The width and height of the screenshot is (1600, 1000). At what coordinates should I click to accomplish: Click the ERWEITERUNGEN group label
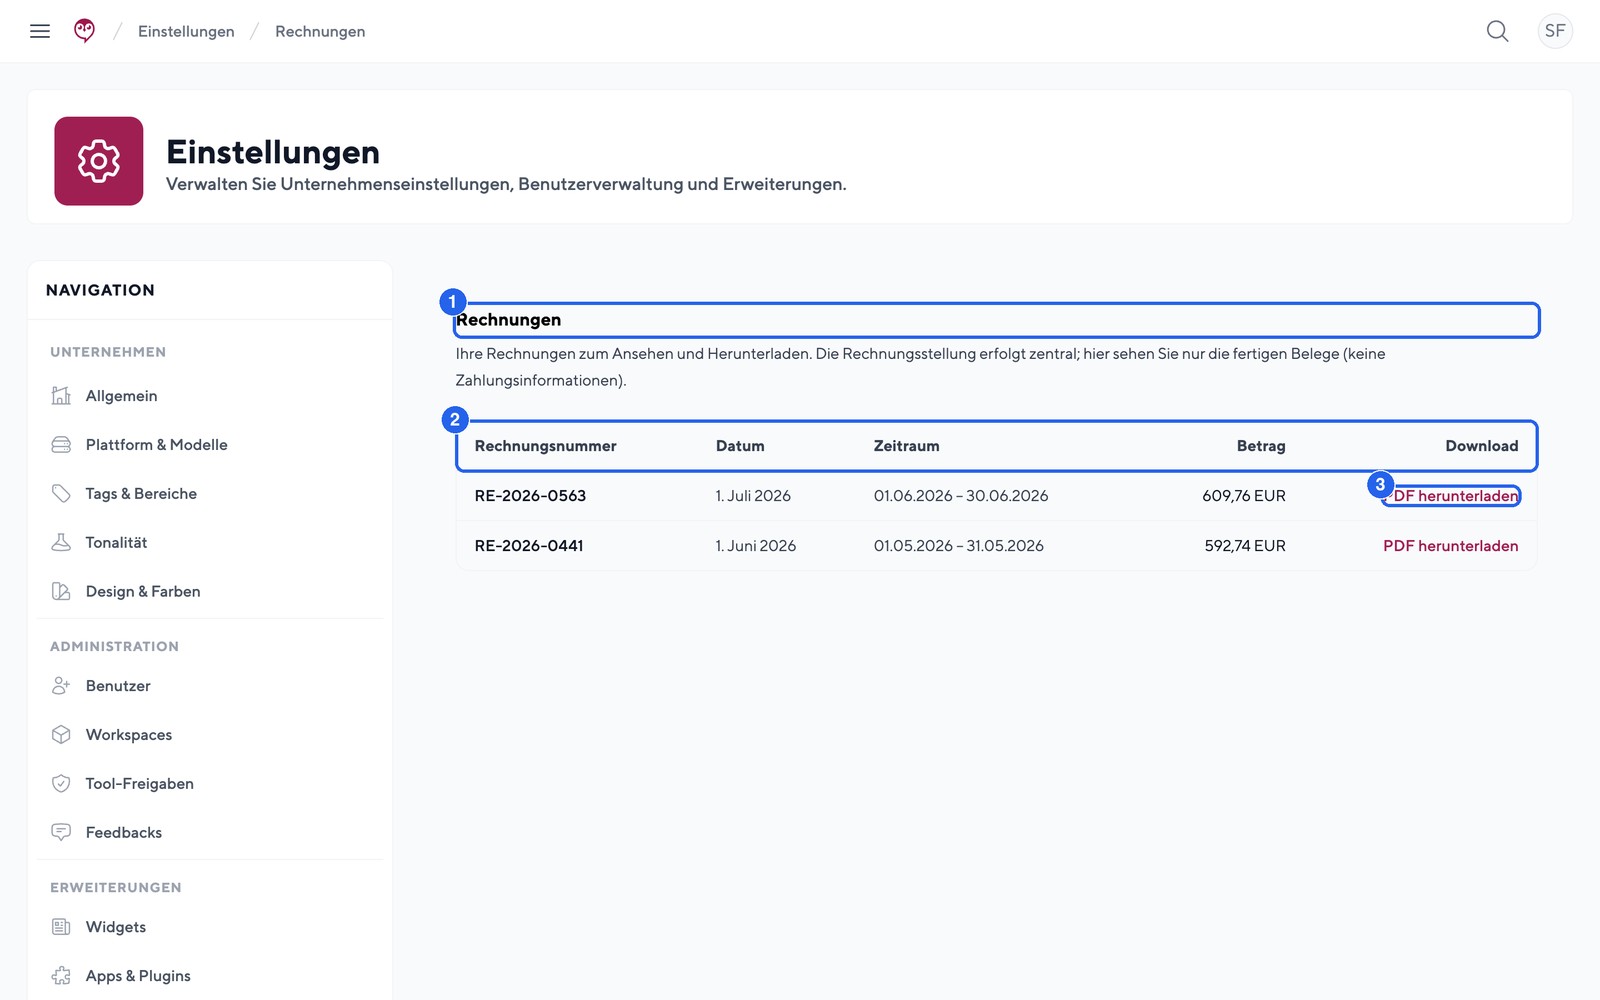(116, 888)
